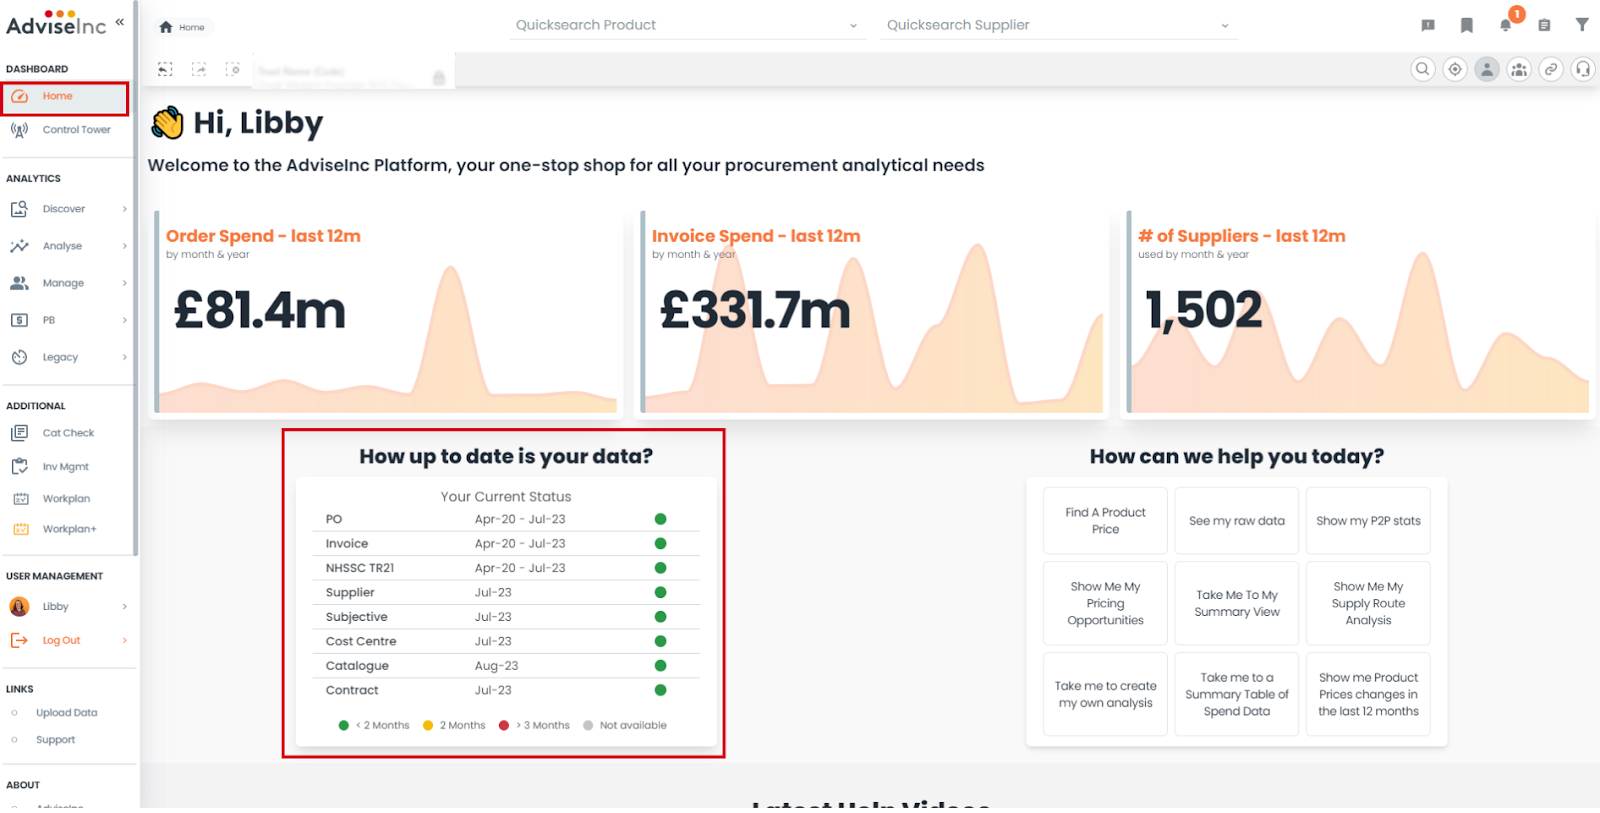Open Home in the Dashboard sidebar
This screenshot has width=1600, height=813.
point(65,97)
